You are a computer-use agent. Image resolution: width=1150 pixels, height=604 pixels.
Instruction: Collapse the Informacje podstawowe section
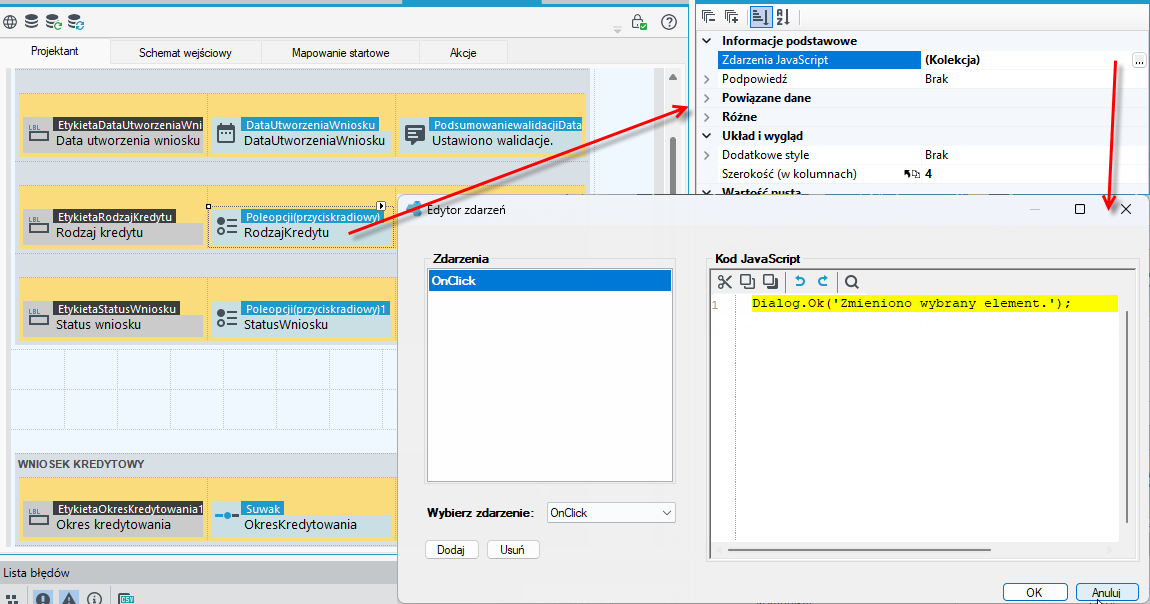[707, 41]
